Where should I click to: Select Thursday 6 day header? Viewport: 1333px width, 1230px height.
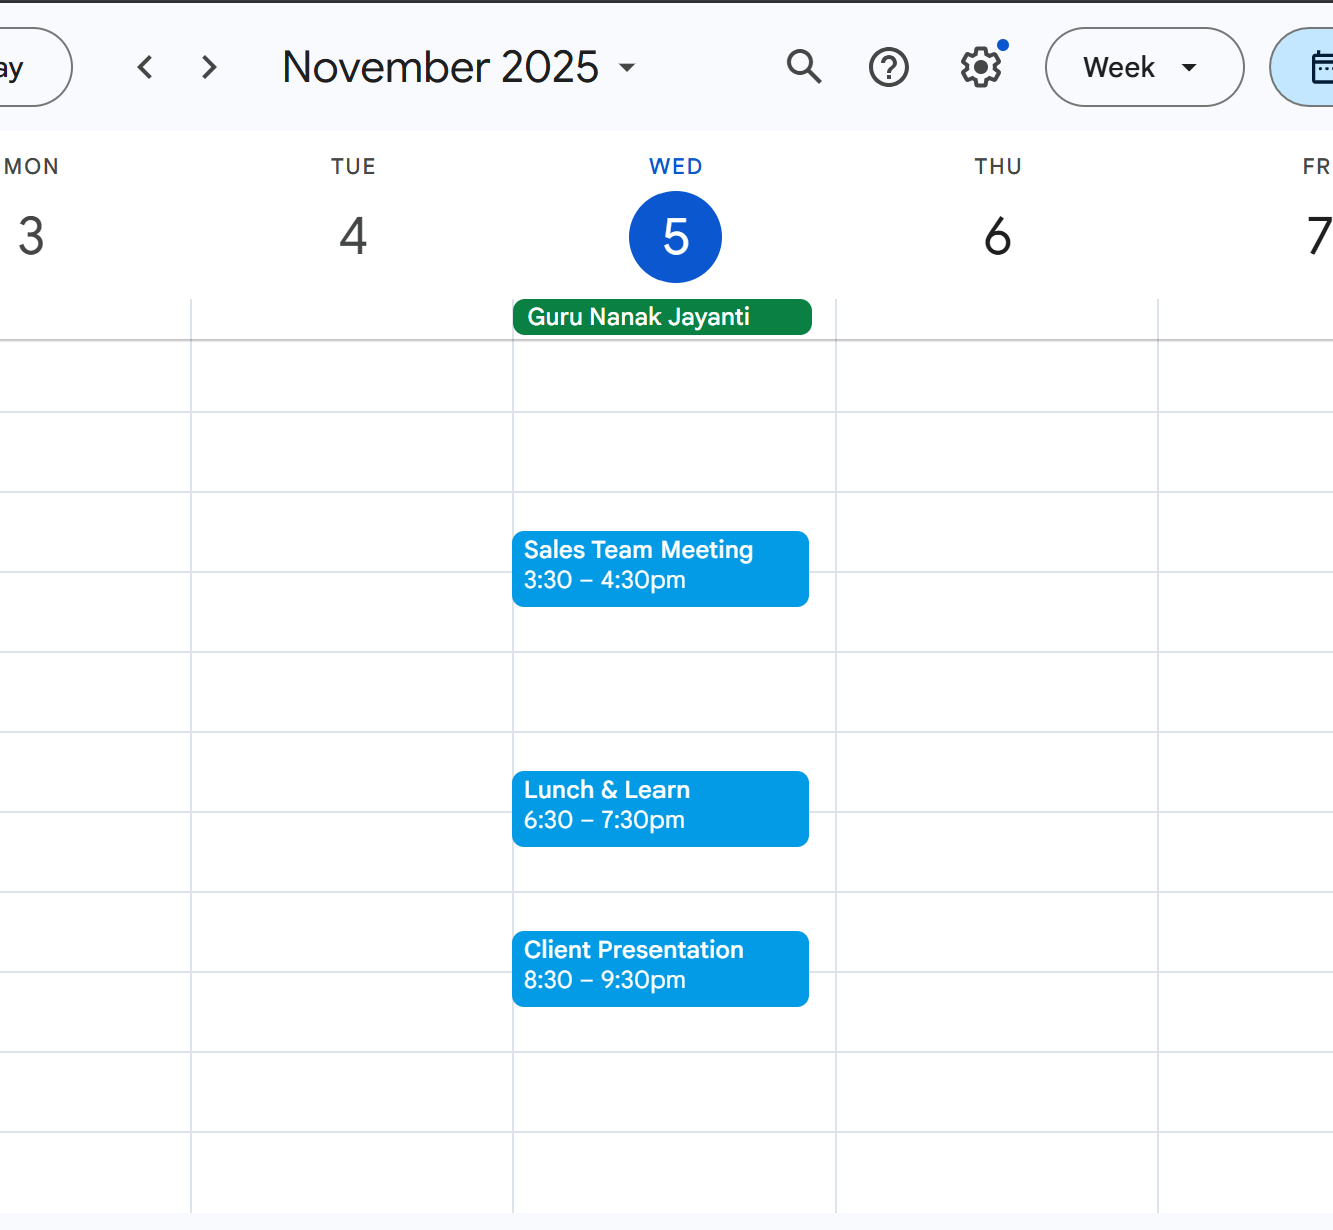click(997, 237)
